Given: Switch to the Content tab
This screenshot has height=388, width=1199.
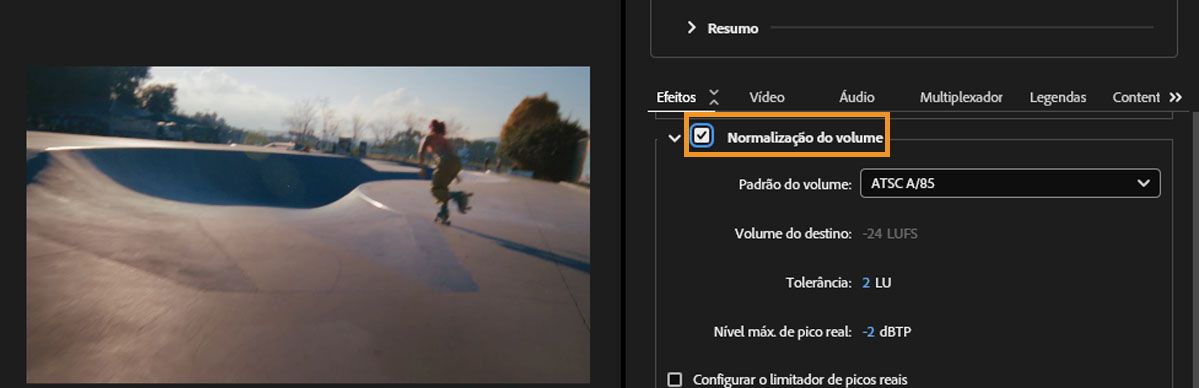Looking at the screenshot, I should (x=1136, y=97).
